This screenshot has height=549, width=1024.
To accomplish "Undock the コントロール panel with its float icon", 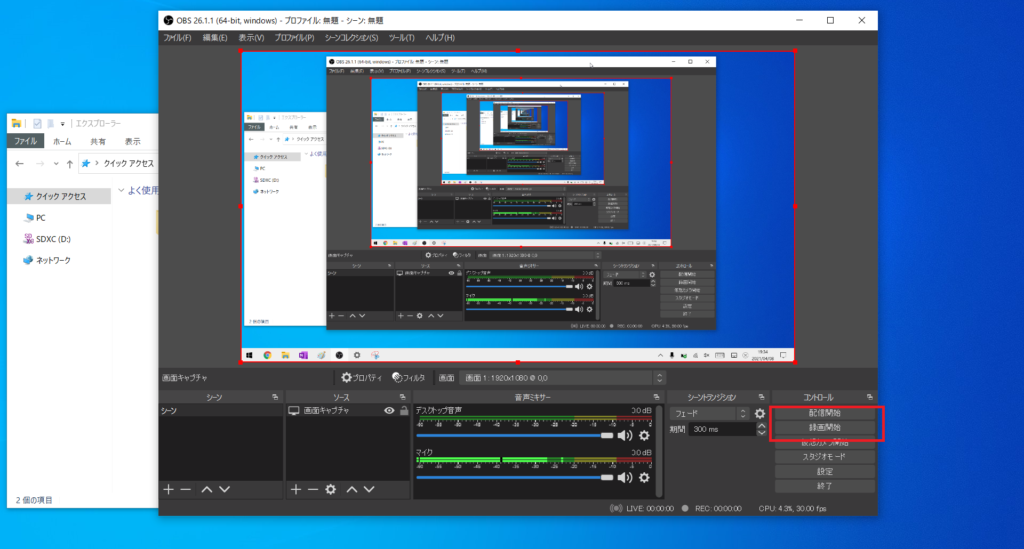I will (869, 397).
